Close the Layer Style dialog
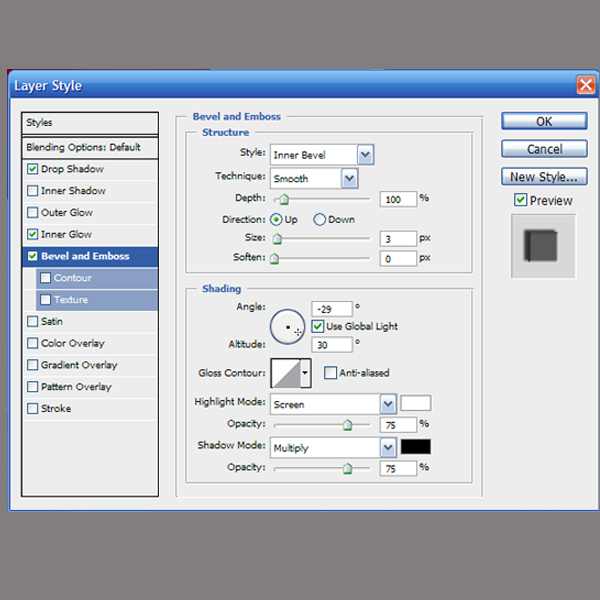The height and width of the screenshot is (600, 600). pyautogui.click(x=586, y=86)
